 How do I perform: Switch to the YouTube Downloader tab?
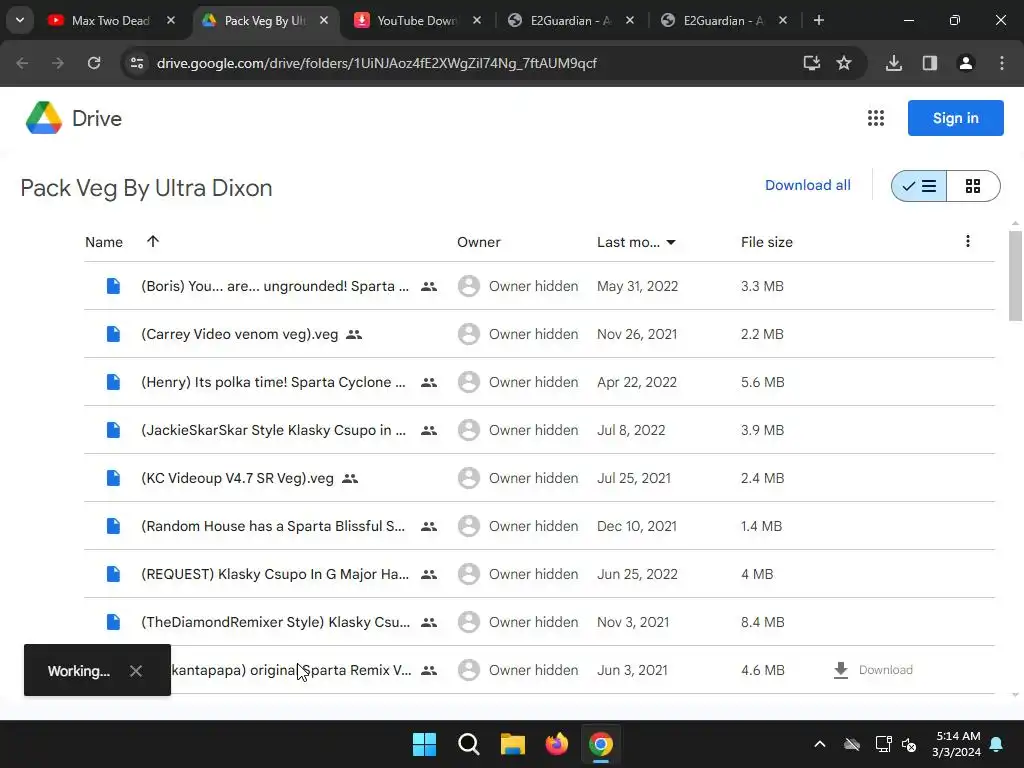417,20
